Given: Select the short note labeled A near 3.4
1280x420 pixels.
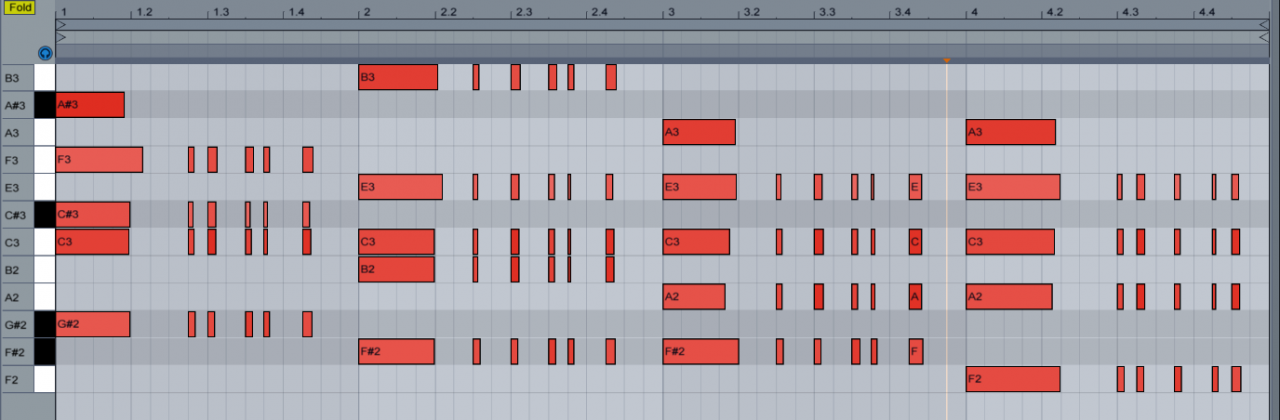Looking at the screenshot, I should 915,297.
